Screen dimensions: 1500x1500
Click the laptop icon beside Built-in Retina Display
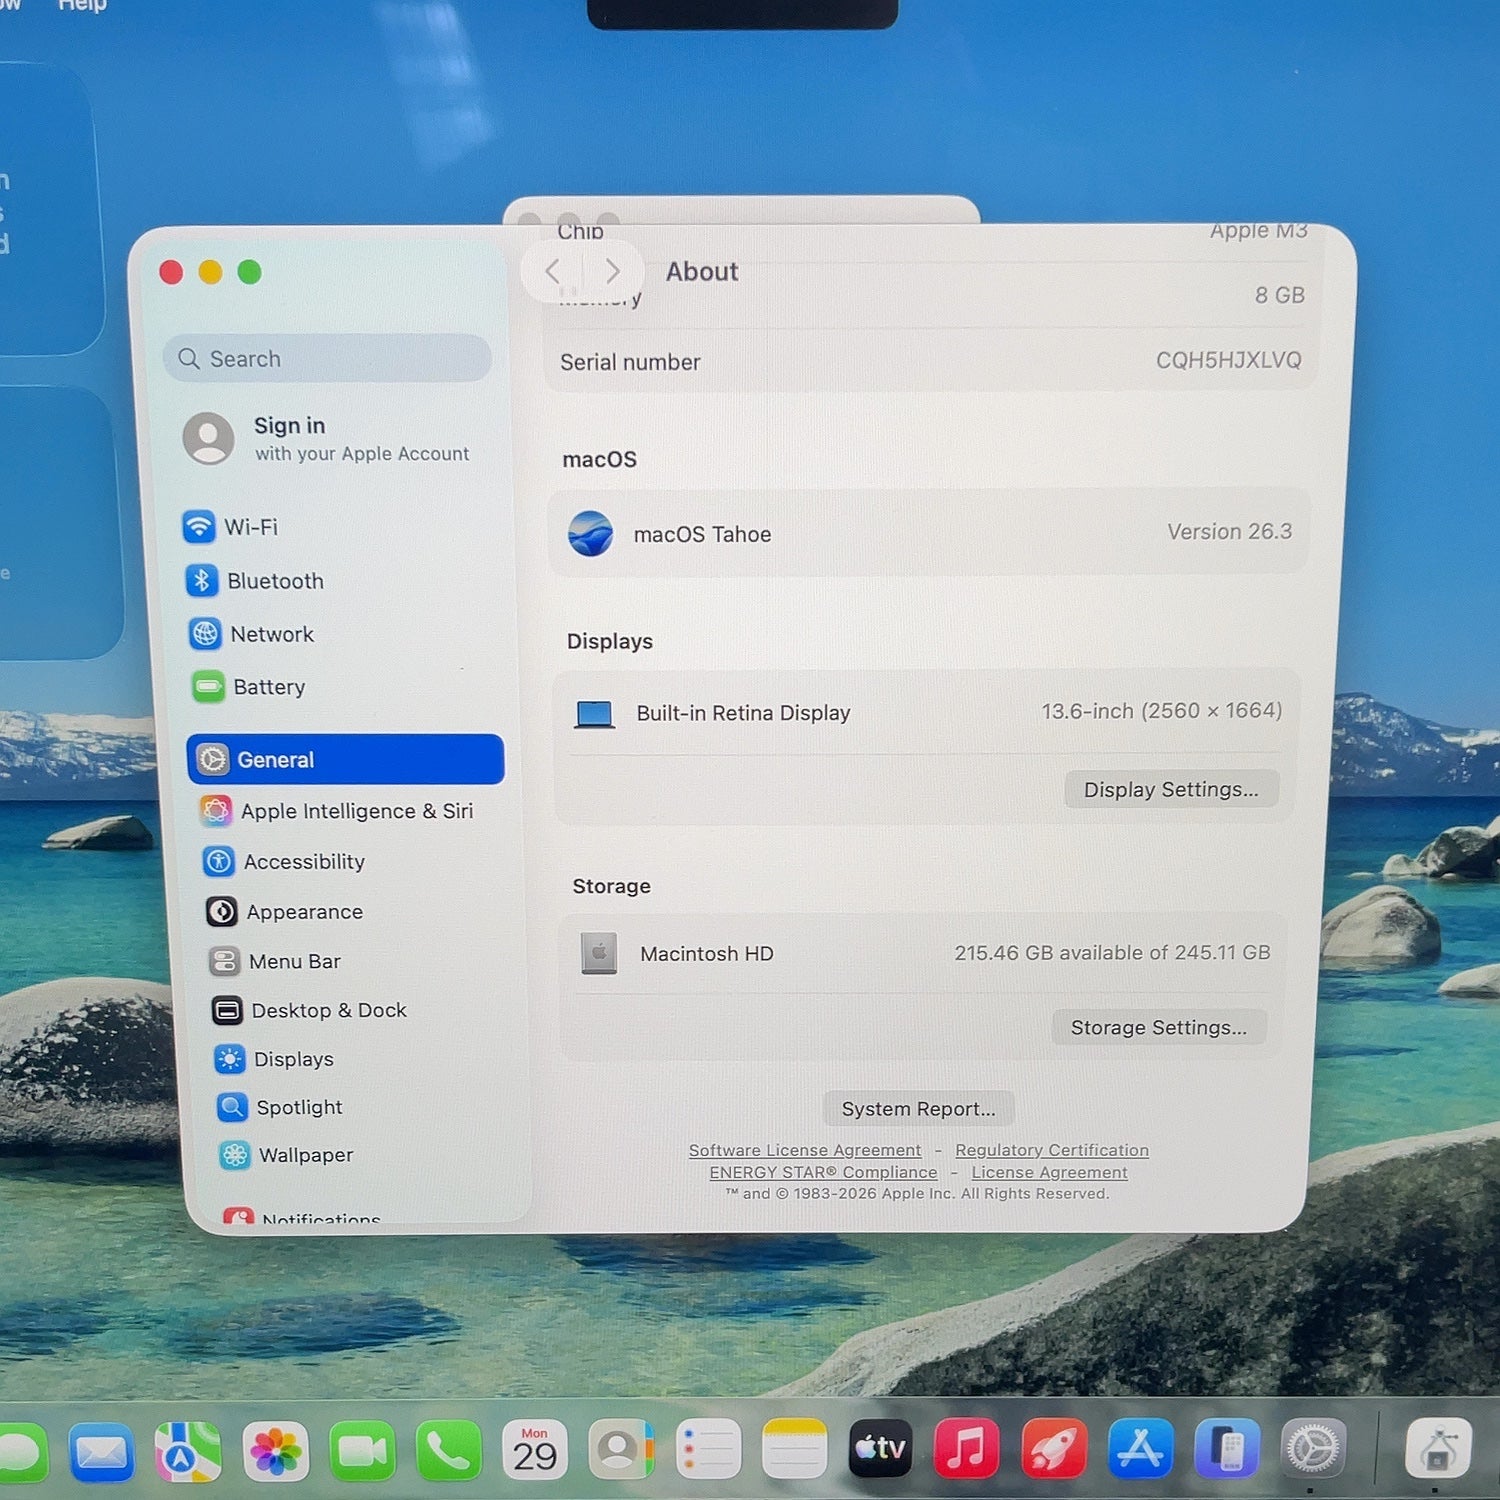595,714
